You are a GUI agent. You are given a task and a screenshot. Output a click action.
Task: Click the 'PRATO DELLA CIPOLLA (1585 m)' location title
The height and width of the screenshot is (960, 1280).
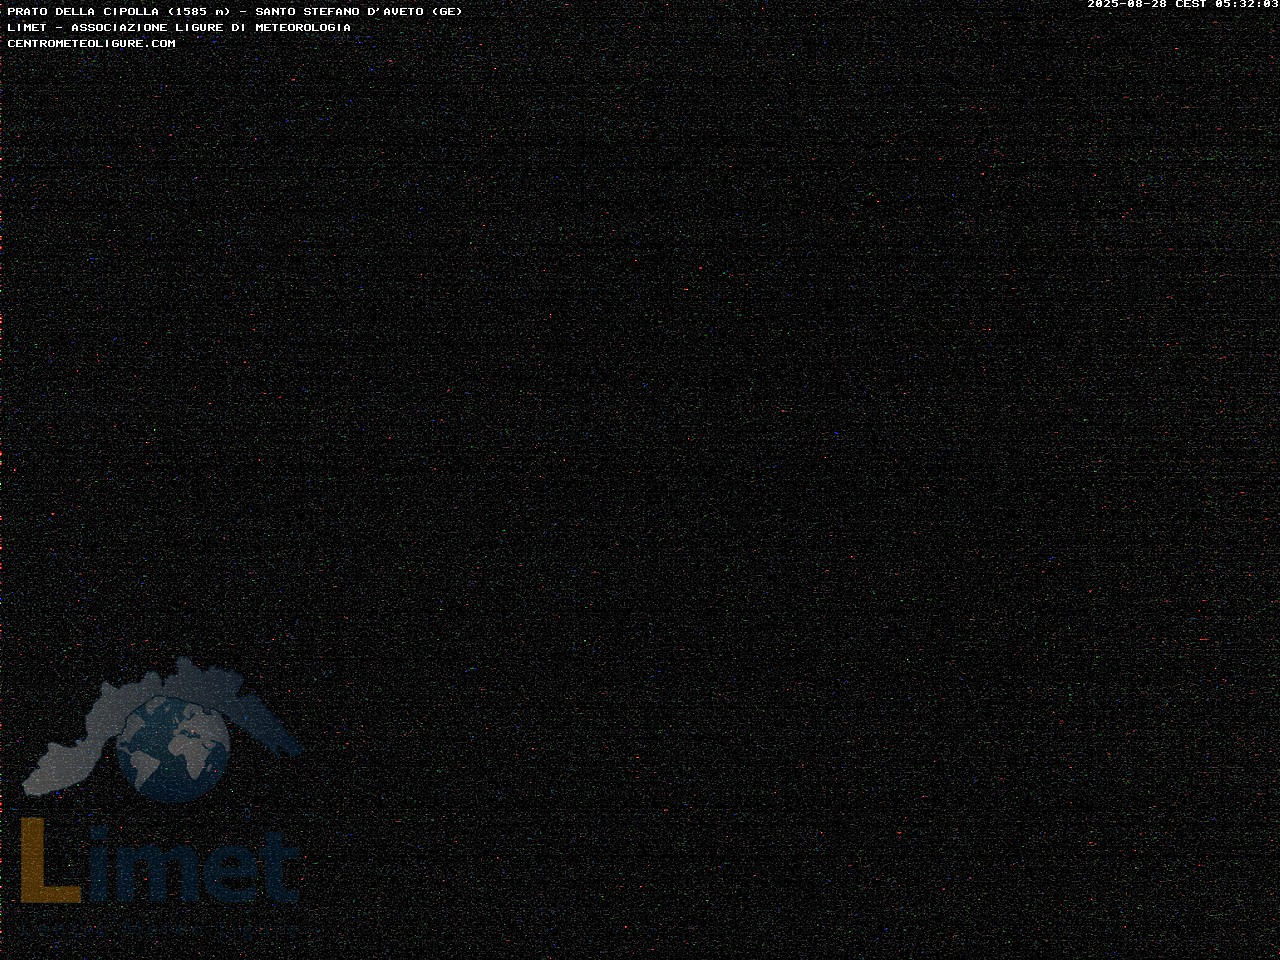click(119, 12)
